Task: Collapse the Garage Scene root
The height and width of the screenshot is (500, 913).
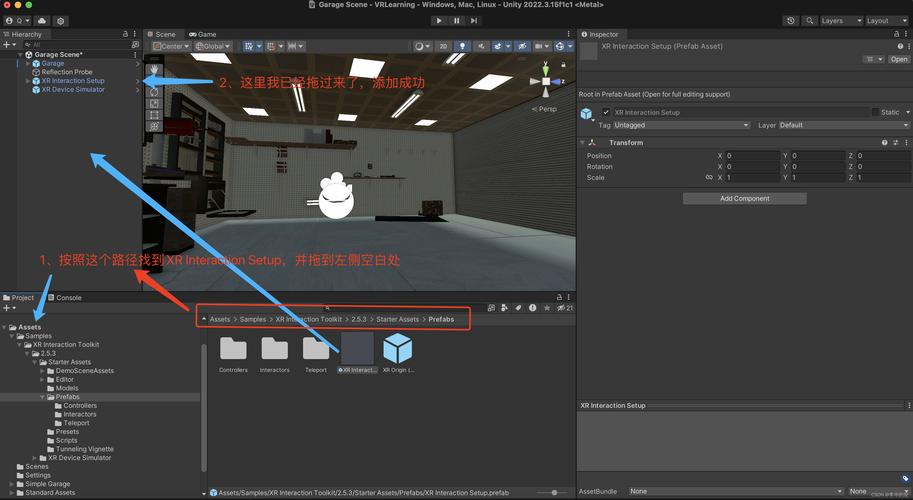Action: coord(20,55)
